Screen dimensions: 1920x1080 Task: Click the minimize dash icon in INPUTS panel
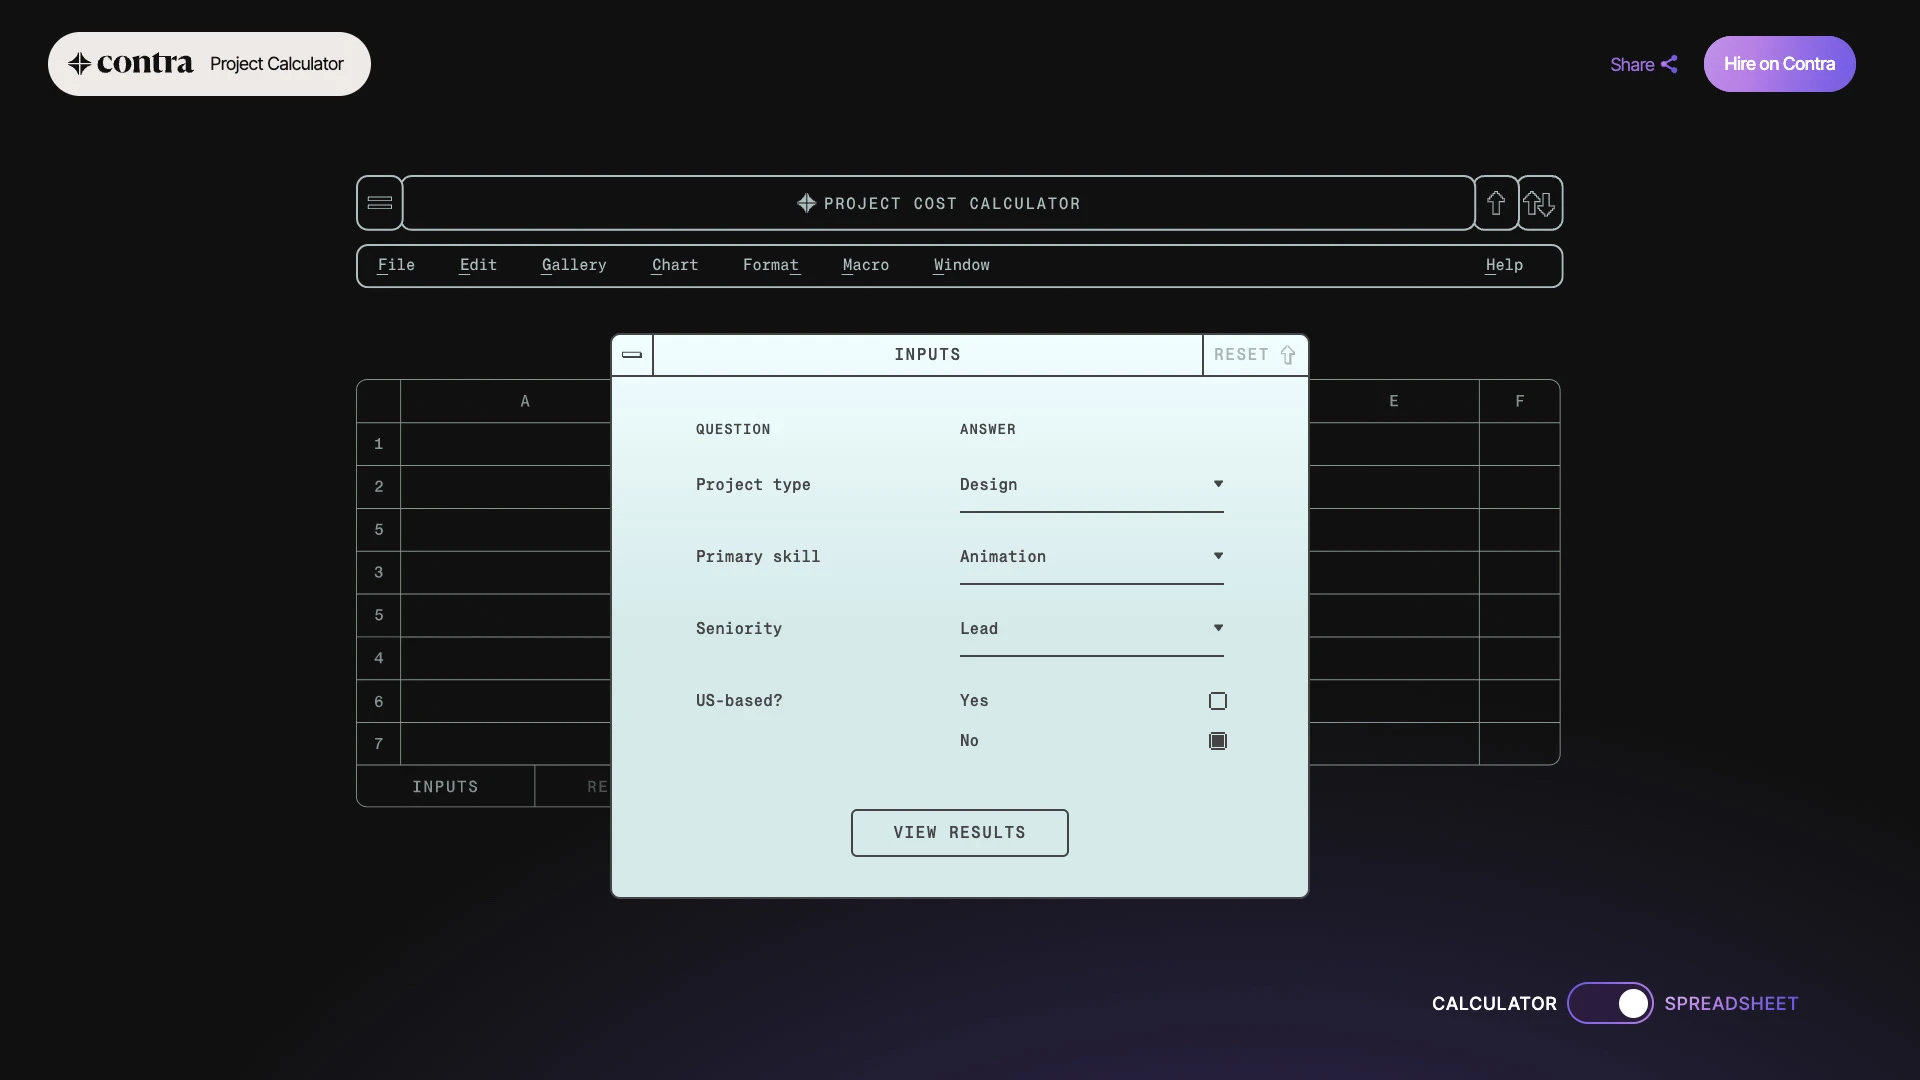[x=632, y=355]
